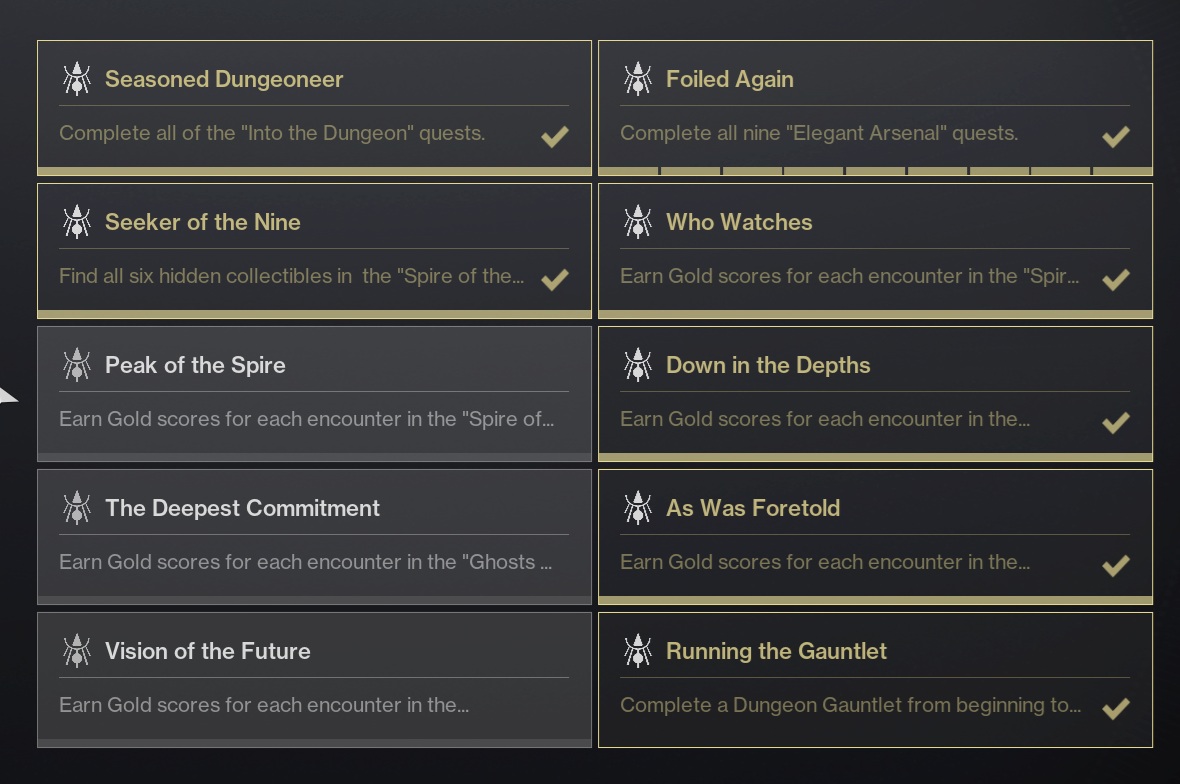The image size is (1180, 784).
Task: Click the Seeker of the Nine emblem icon
Action: point(77,221)
